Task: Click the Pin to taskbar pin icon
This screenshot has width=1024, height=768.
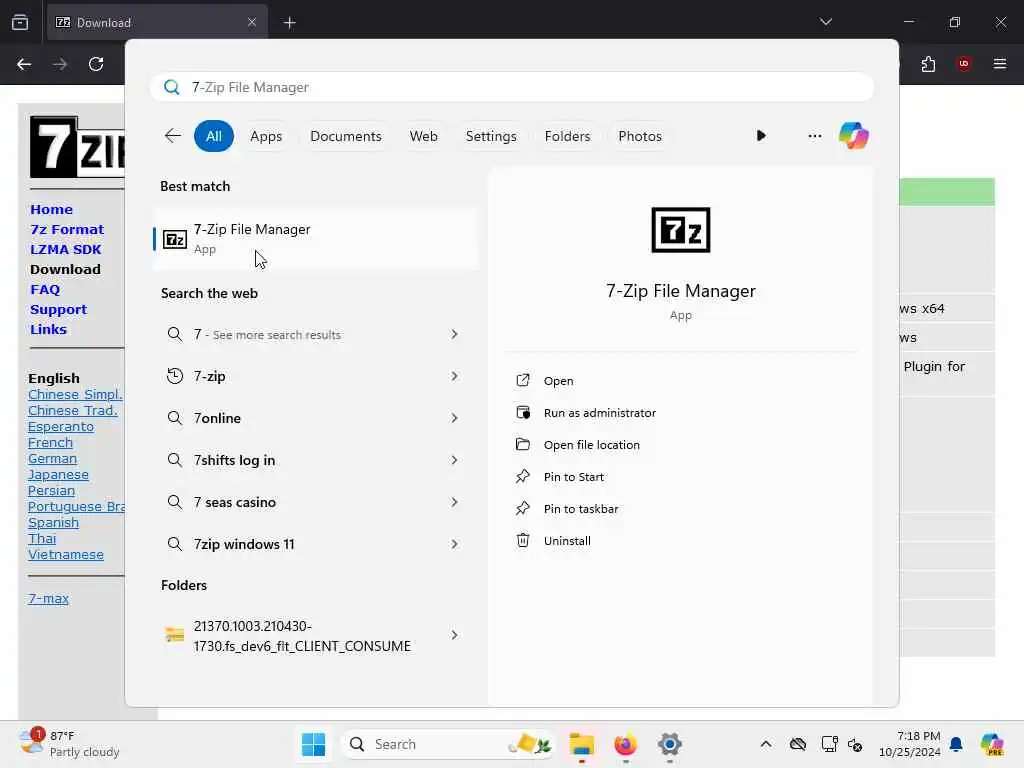Action: (x=522, y=509)
